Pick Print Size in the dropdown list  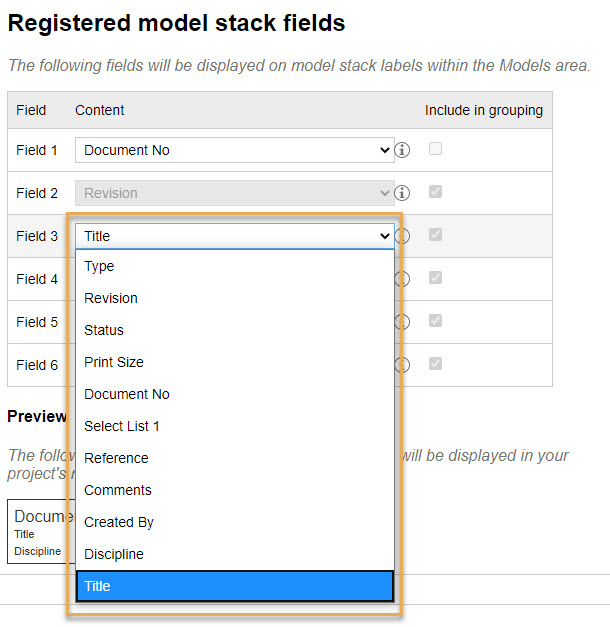click(x=235, y=362)
